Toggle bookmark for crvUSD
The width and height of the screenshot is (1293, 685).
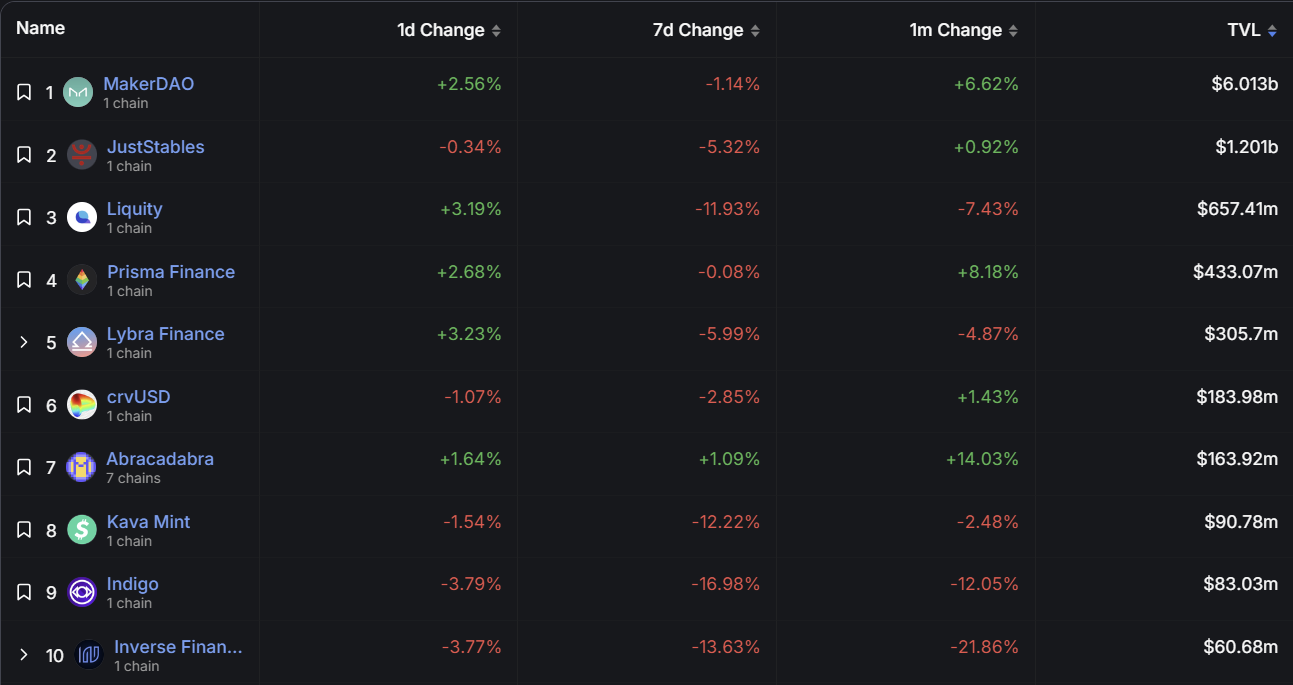tap(24, 405)
